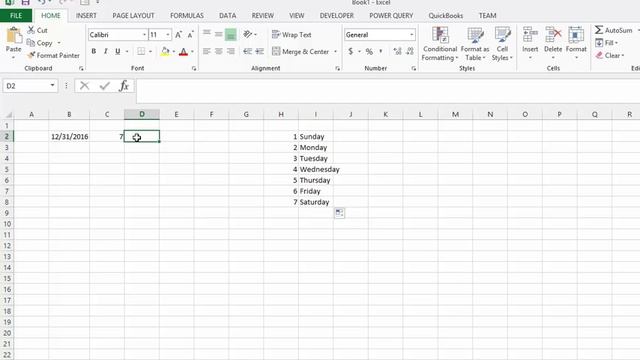Switch to INSERT tab
Image resolution: width=640 pixels, height=360 pixels.
pyautogui.click(x=86, y=16)
